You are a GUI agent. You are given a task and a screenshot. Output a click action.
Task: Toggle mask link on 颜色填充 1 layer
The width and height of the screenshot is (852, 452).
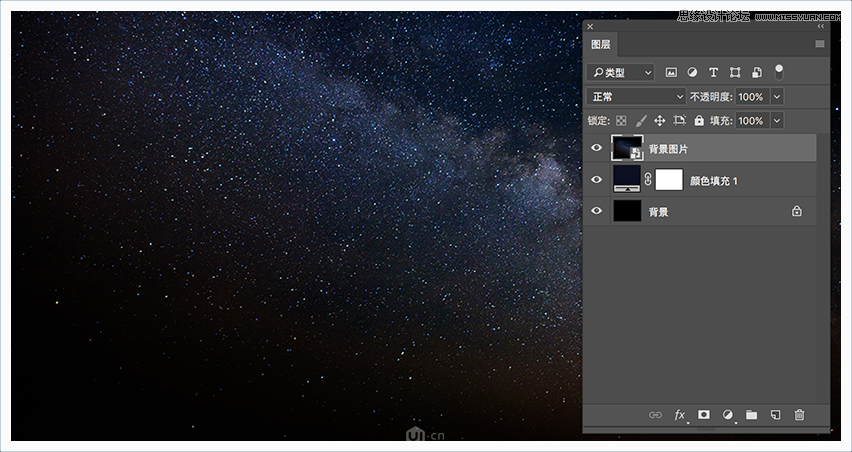coord(648,179)
